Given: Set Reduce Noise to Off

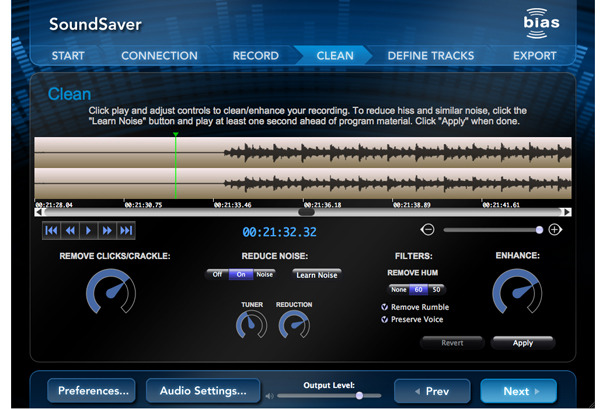Looking at the screenshot, I should [215, 273].
